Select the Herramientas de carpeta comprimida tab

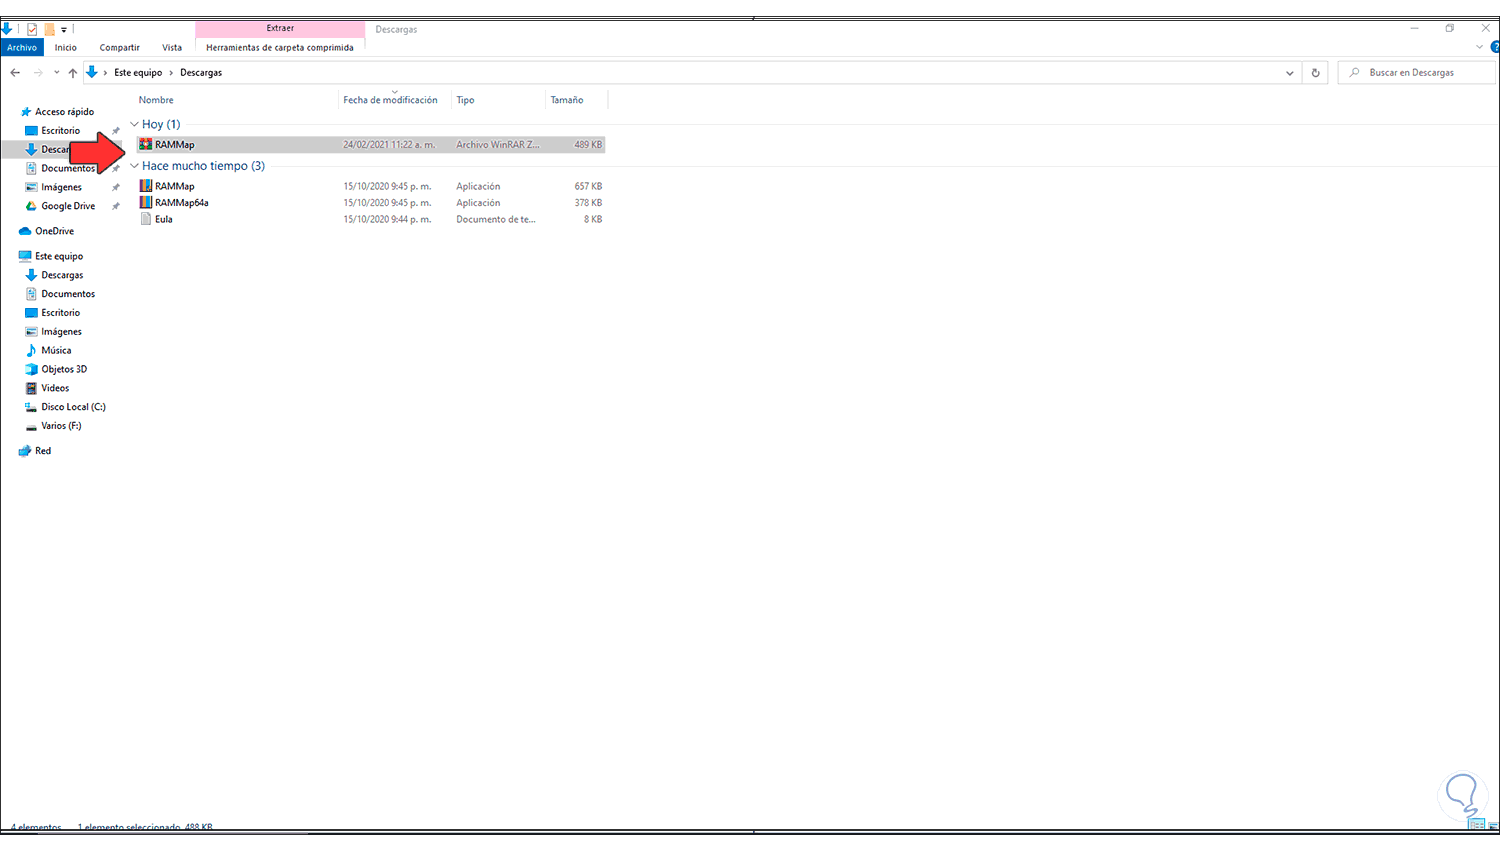(x=280, y=47)
